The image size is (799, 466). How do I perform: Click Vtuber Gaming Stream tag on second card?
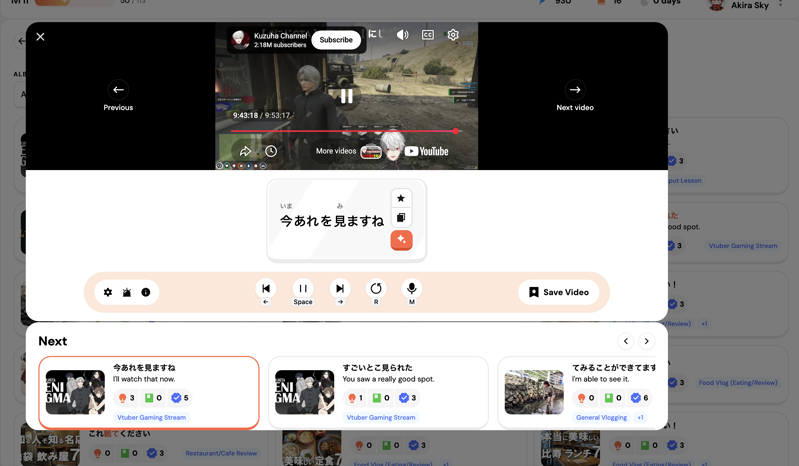[x=381, y=418]
